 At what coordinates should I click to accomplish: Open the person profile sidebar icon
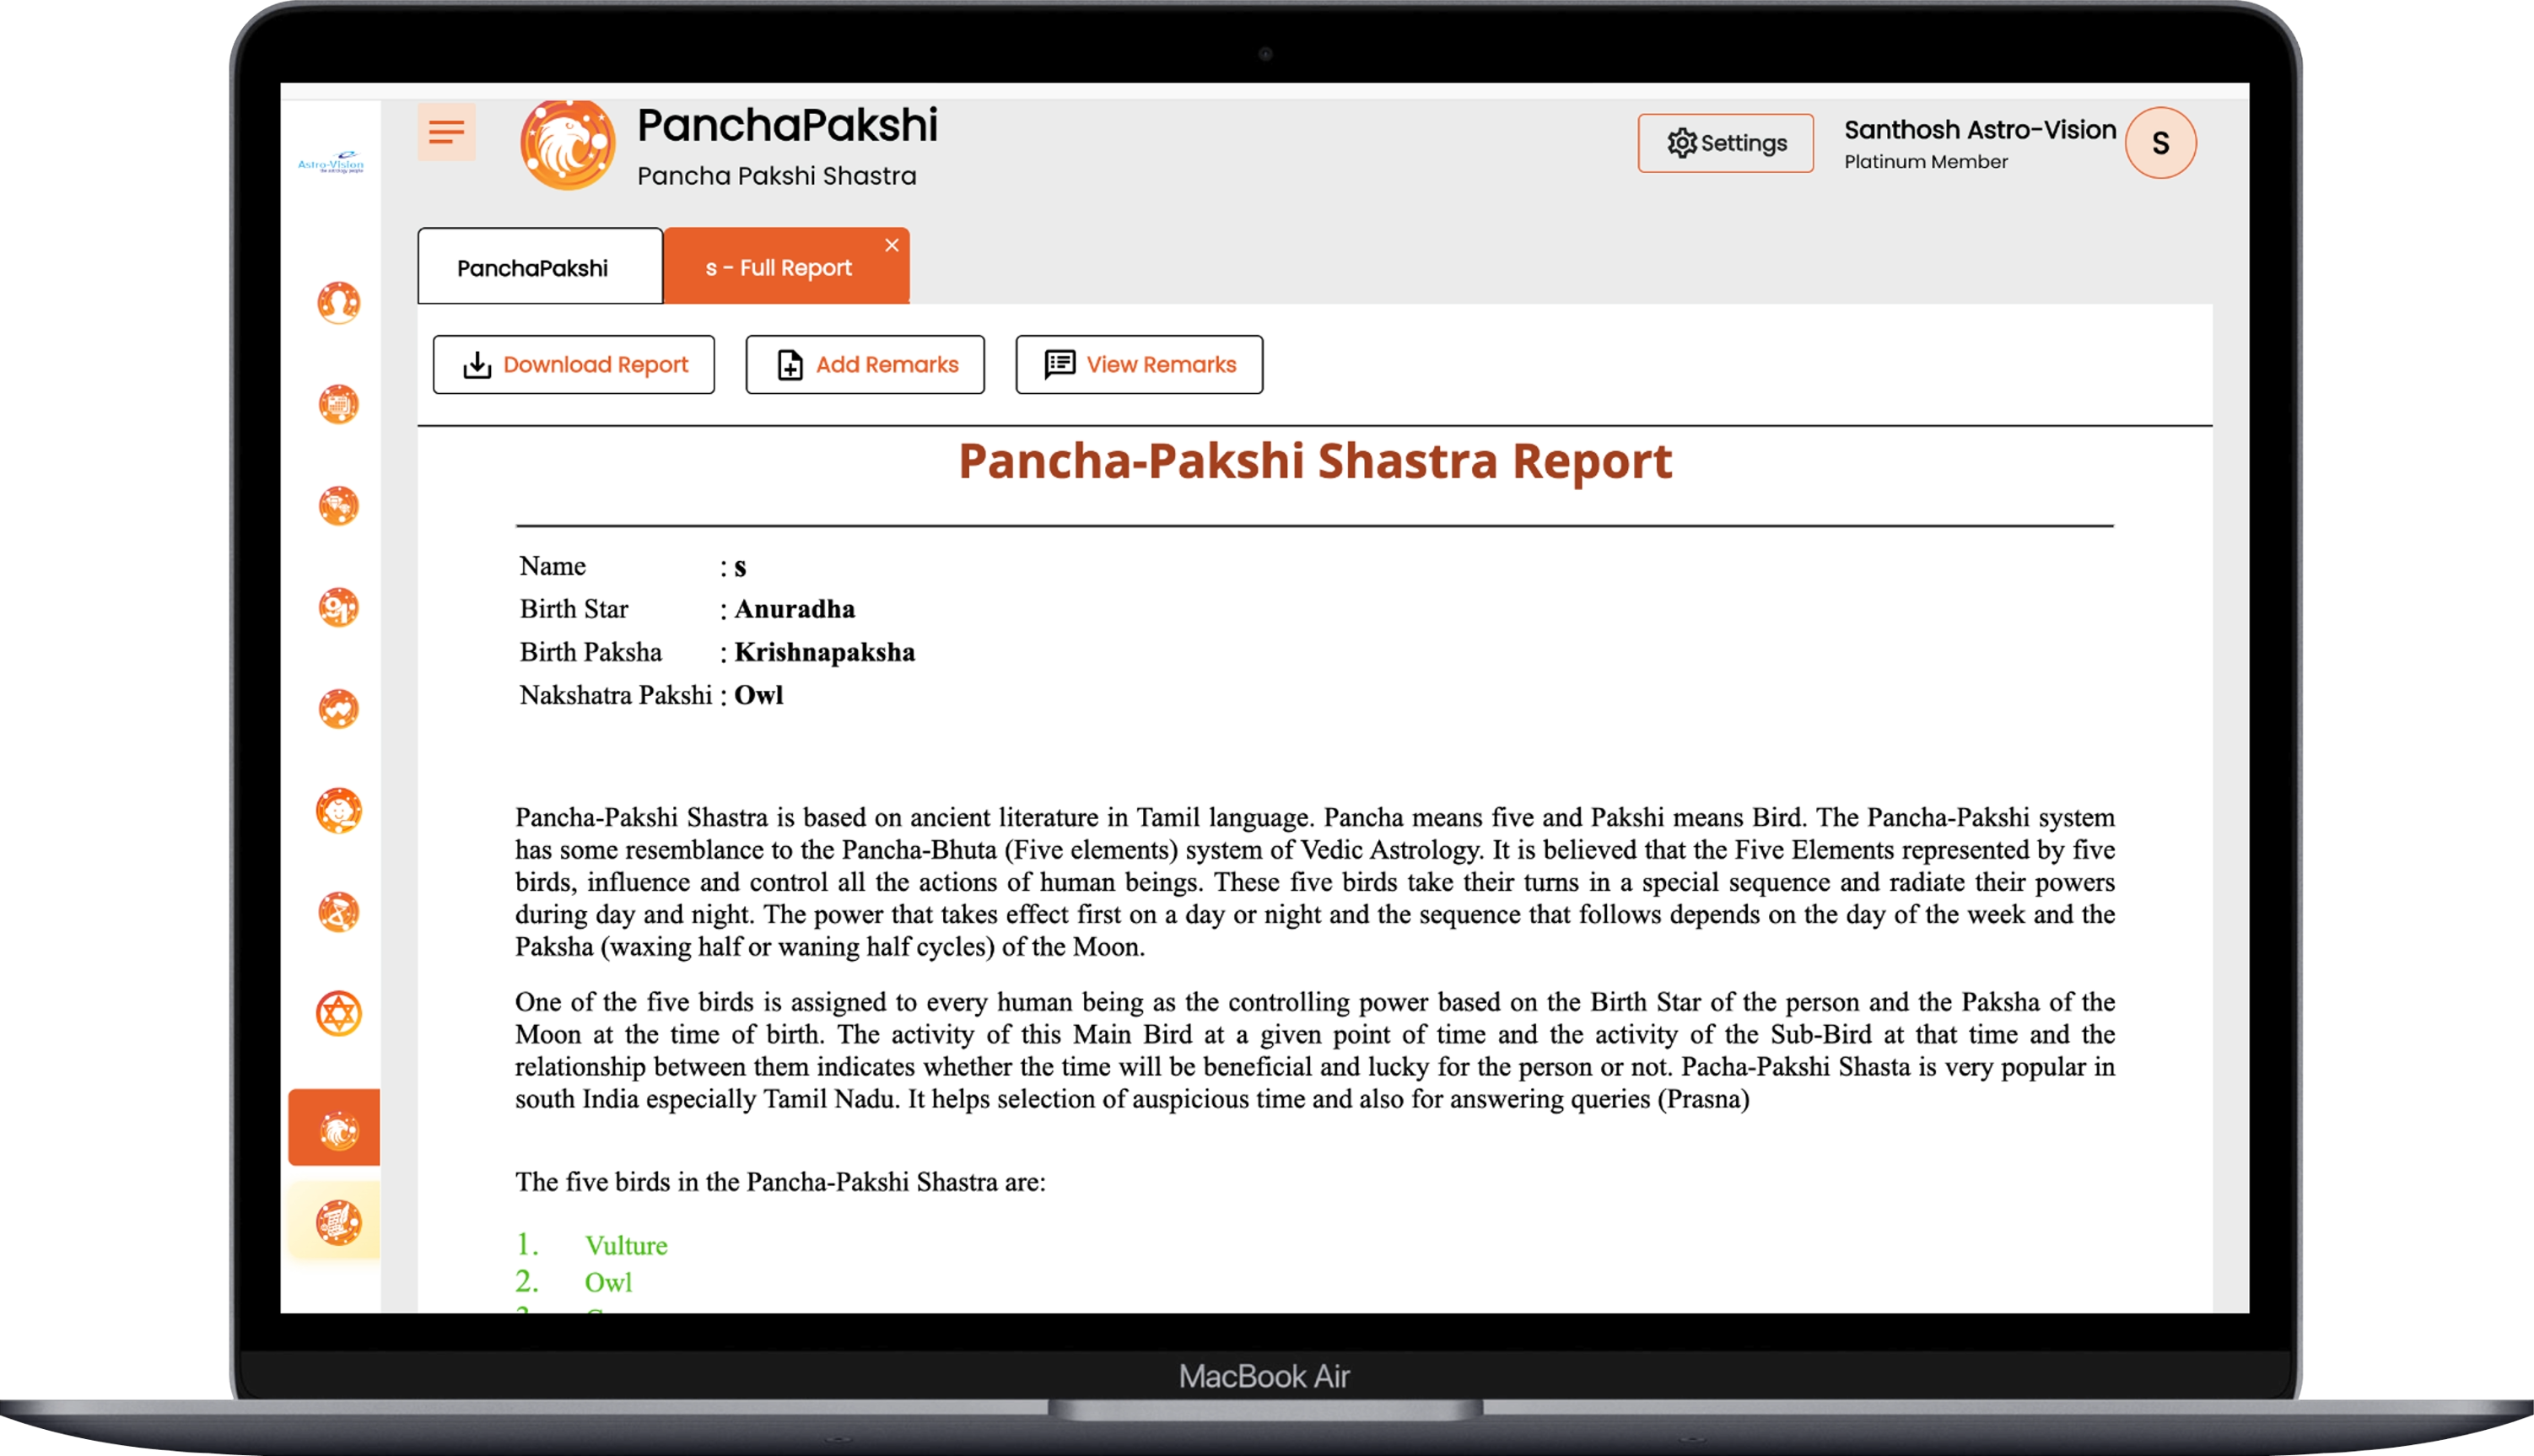pos(339,303)
